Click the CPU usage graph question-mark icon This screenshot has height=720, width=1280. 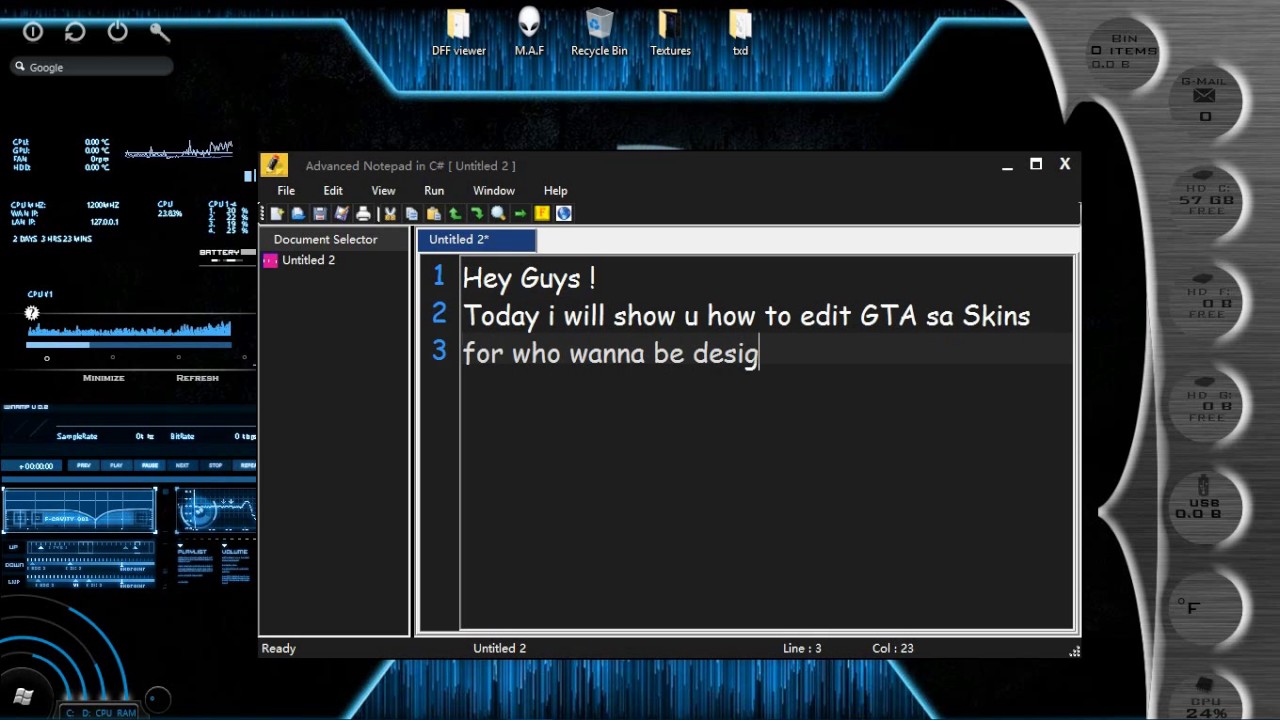[x=32, y=314]
